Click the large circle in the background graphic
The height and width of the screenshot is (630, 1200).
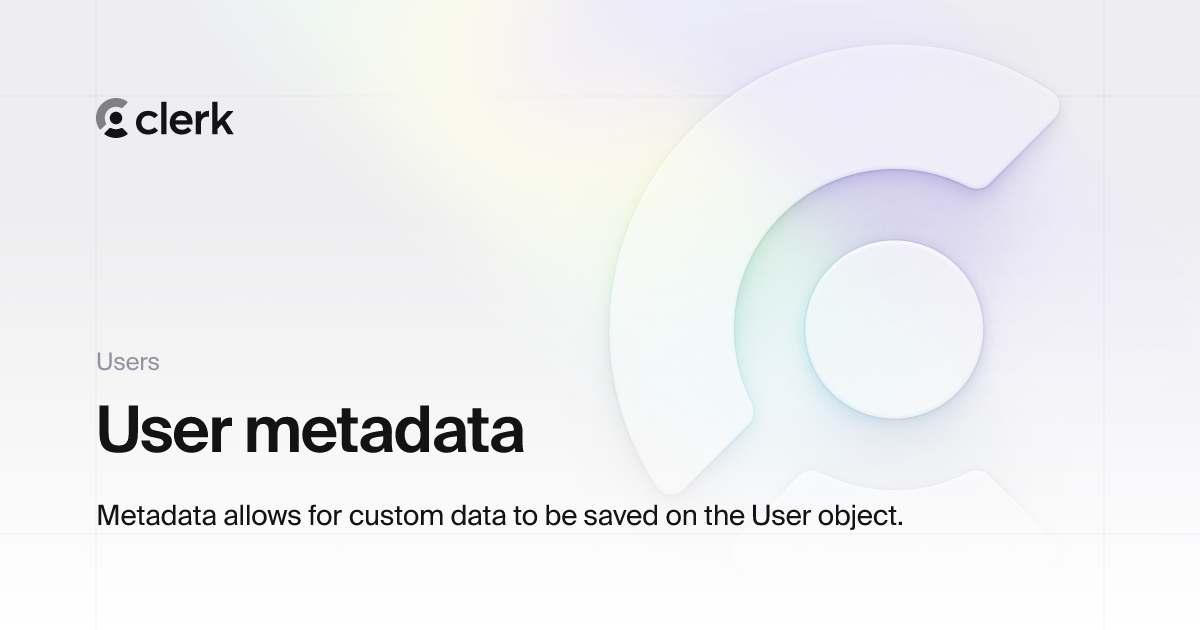coord(893,329)
